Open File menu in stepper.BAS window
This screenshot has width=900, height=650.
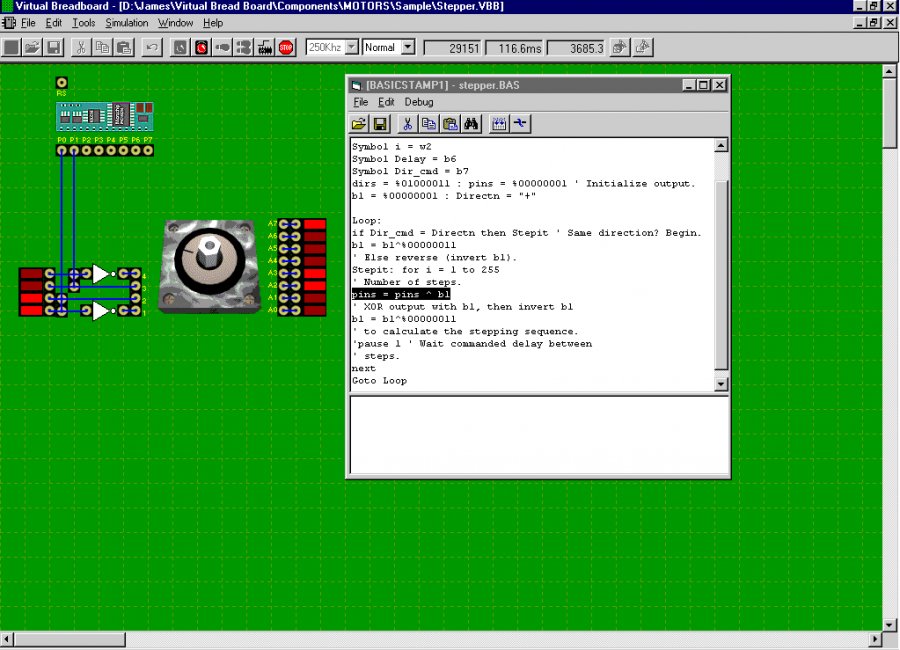click(x=360, y=102)
